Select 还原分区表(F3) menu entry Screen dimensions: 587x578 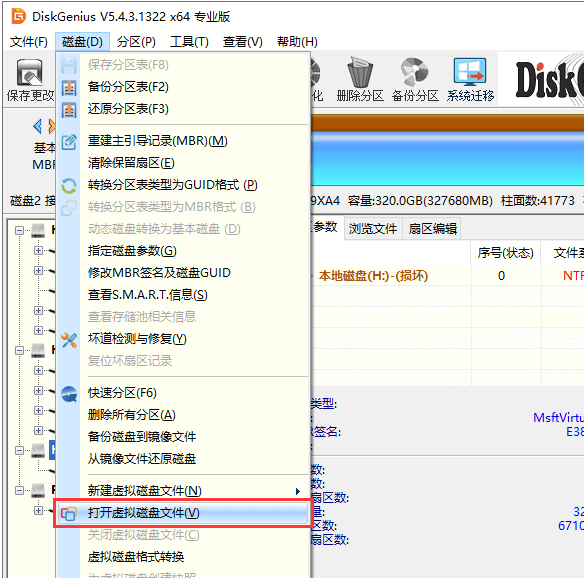[183, 109]
